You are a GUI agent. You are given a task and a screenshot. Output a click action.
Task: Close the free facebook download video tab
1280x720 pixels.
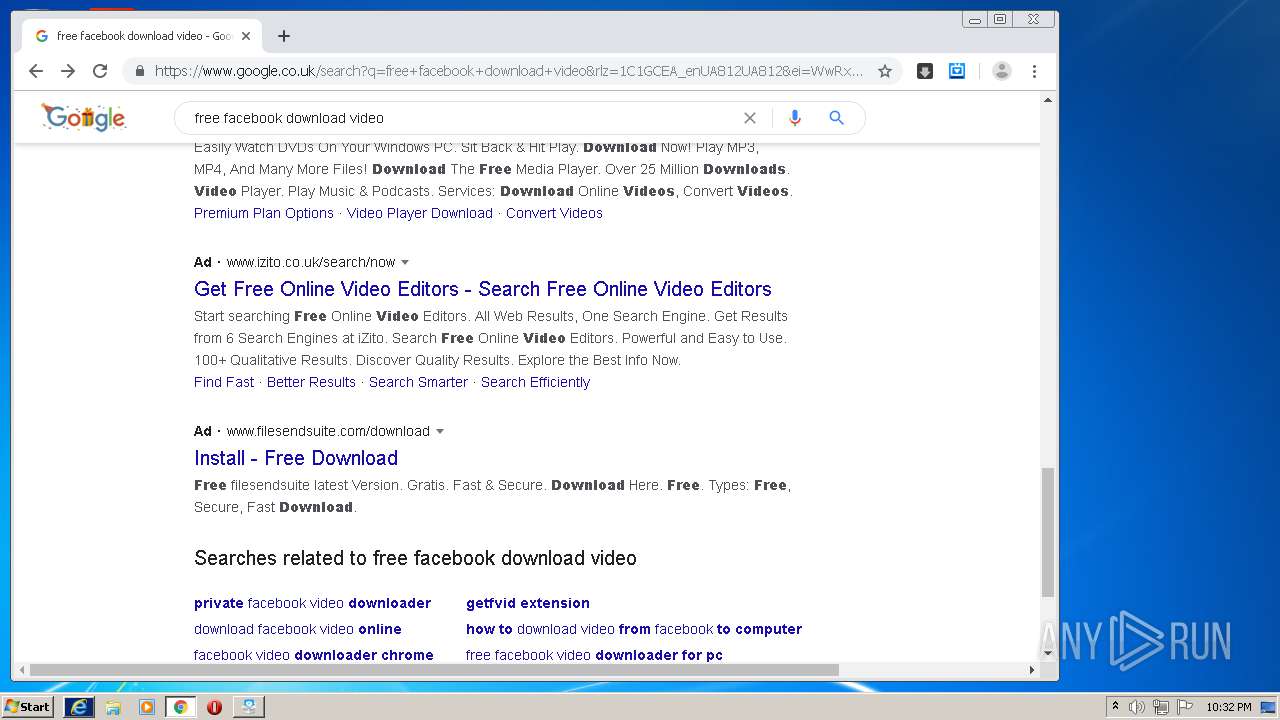[x=246, y=36]
